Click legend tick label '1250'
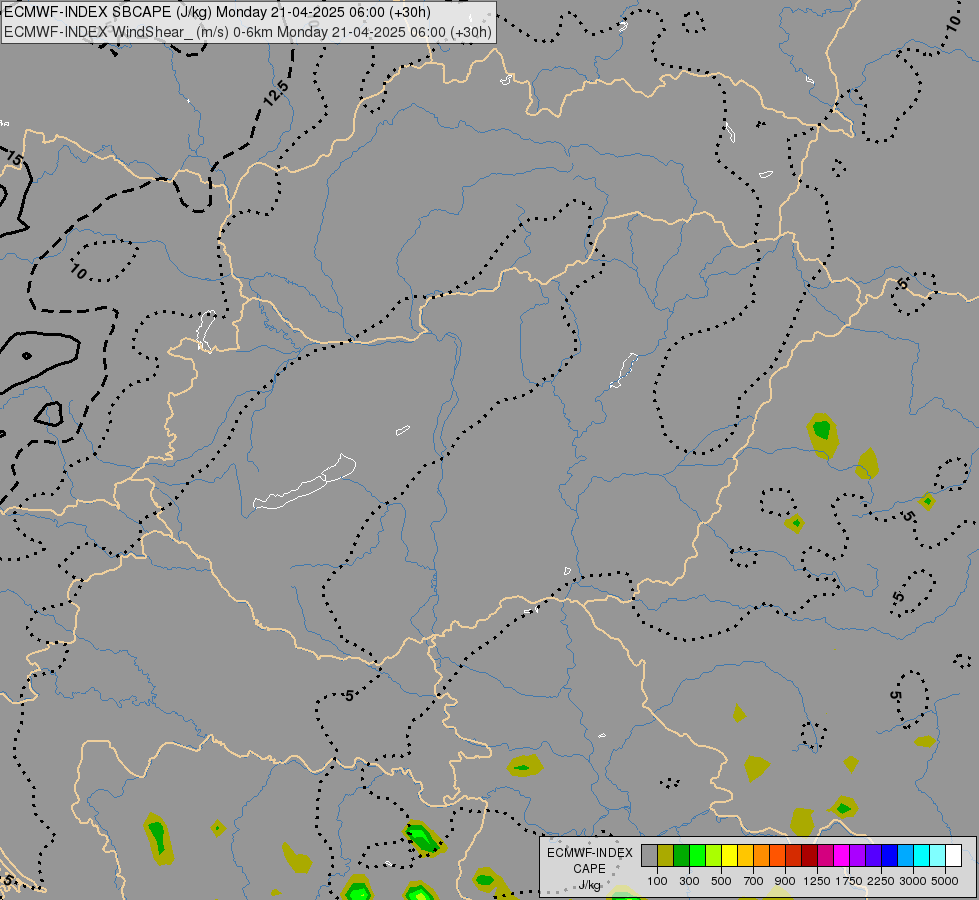979x900 pixels. [x=817, y=881]
